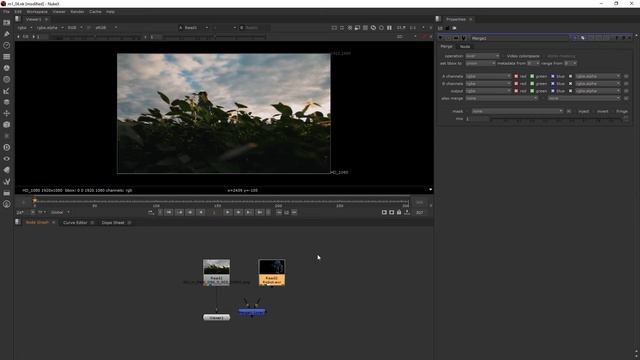Open the Furnace plugins toolbar icon
The width and height of the screenshot is (640, 360).
click(7, 204)
